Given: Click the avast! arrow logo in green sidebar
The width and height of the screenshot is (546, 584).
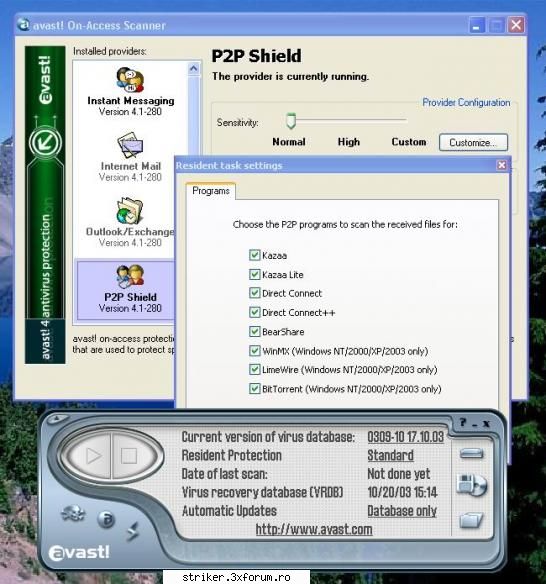Looking at the screenshot, I should (45, 143).
